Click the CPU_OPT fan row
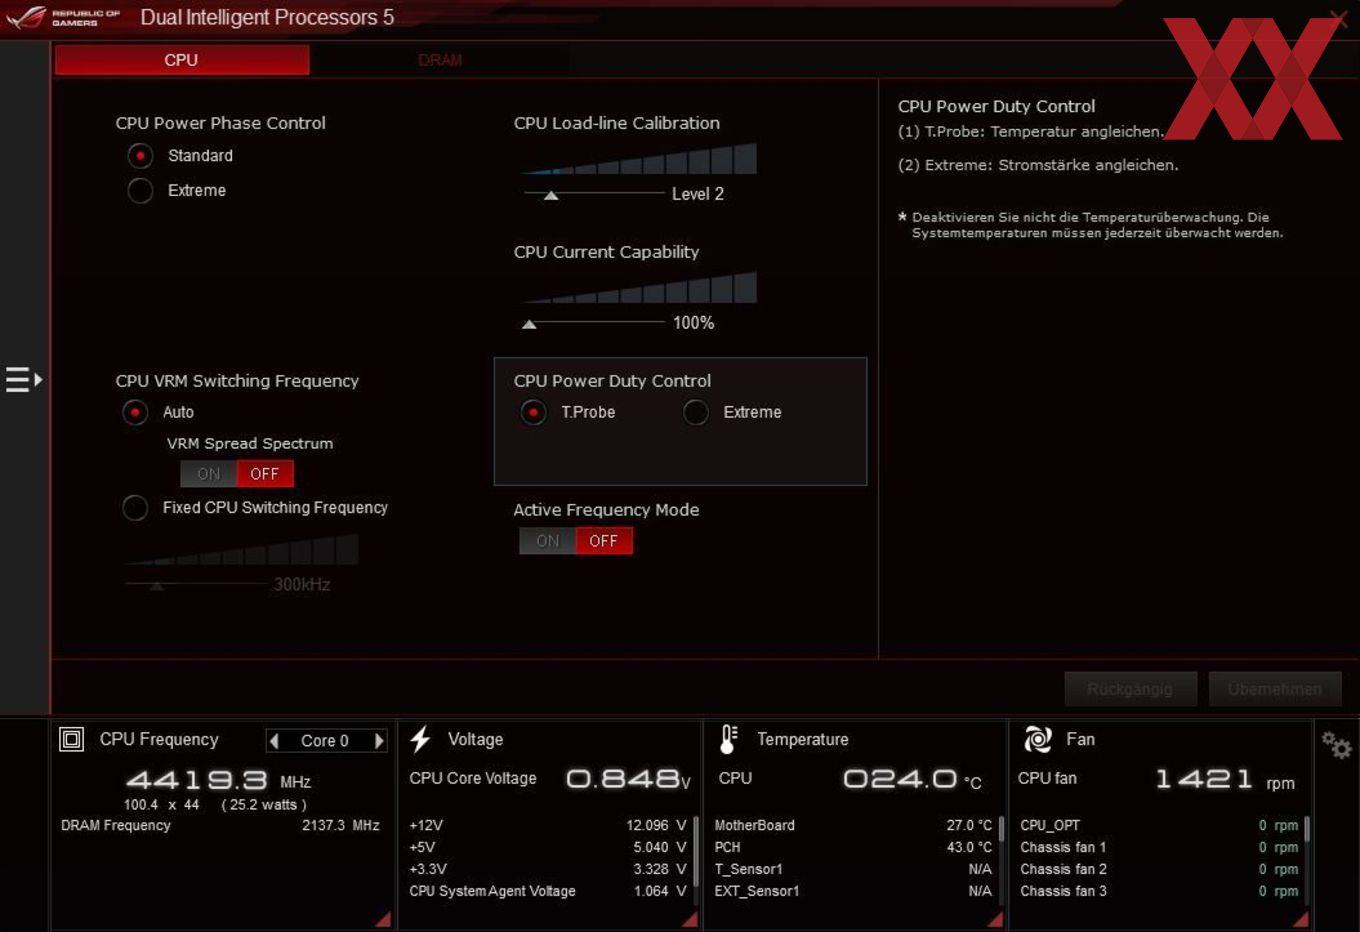 point(1159,825)
